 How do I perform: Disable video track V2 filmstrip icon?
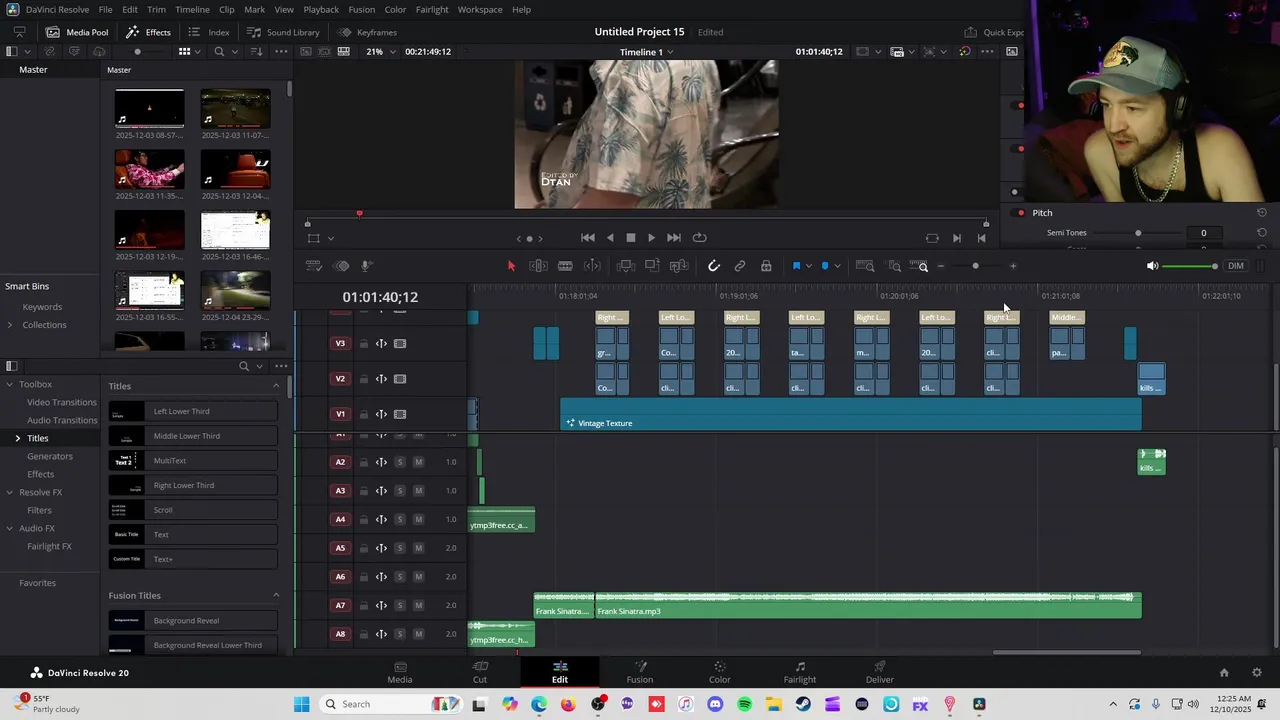[400, 379]
